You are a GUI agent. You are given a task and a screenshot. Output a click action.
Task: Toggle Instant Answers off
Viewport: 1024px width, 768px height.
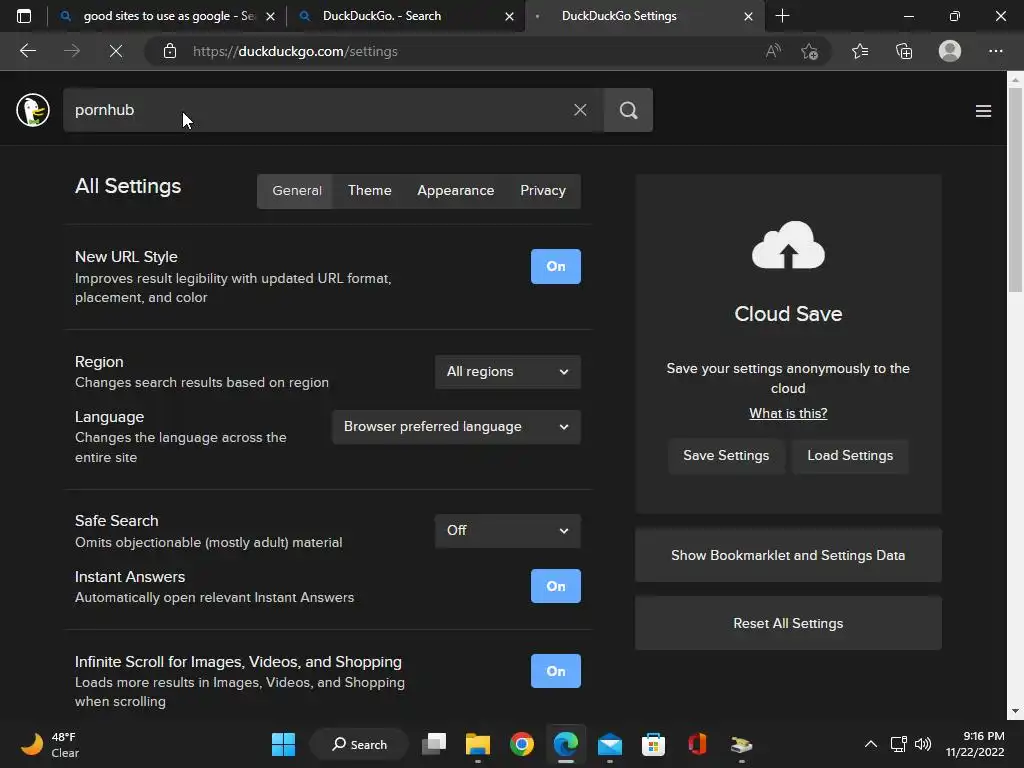(556, 586)
